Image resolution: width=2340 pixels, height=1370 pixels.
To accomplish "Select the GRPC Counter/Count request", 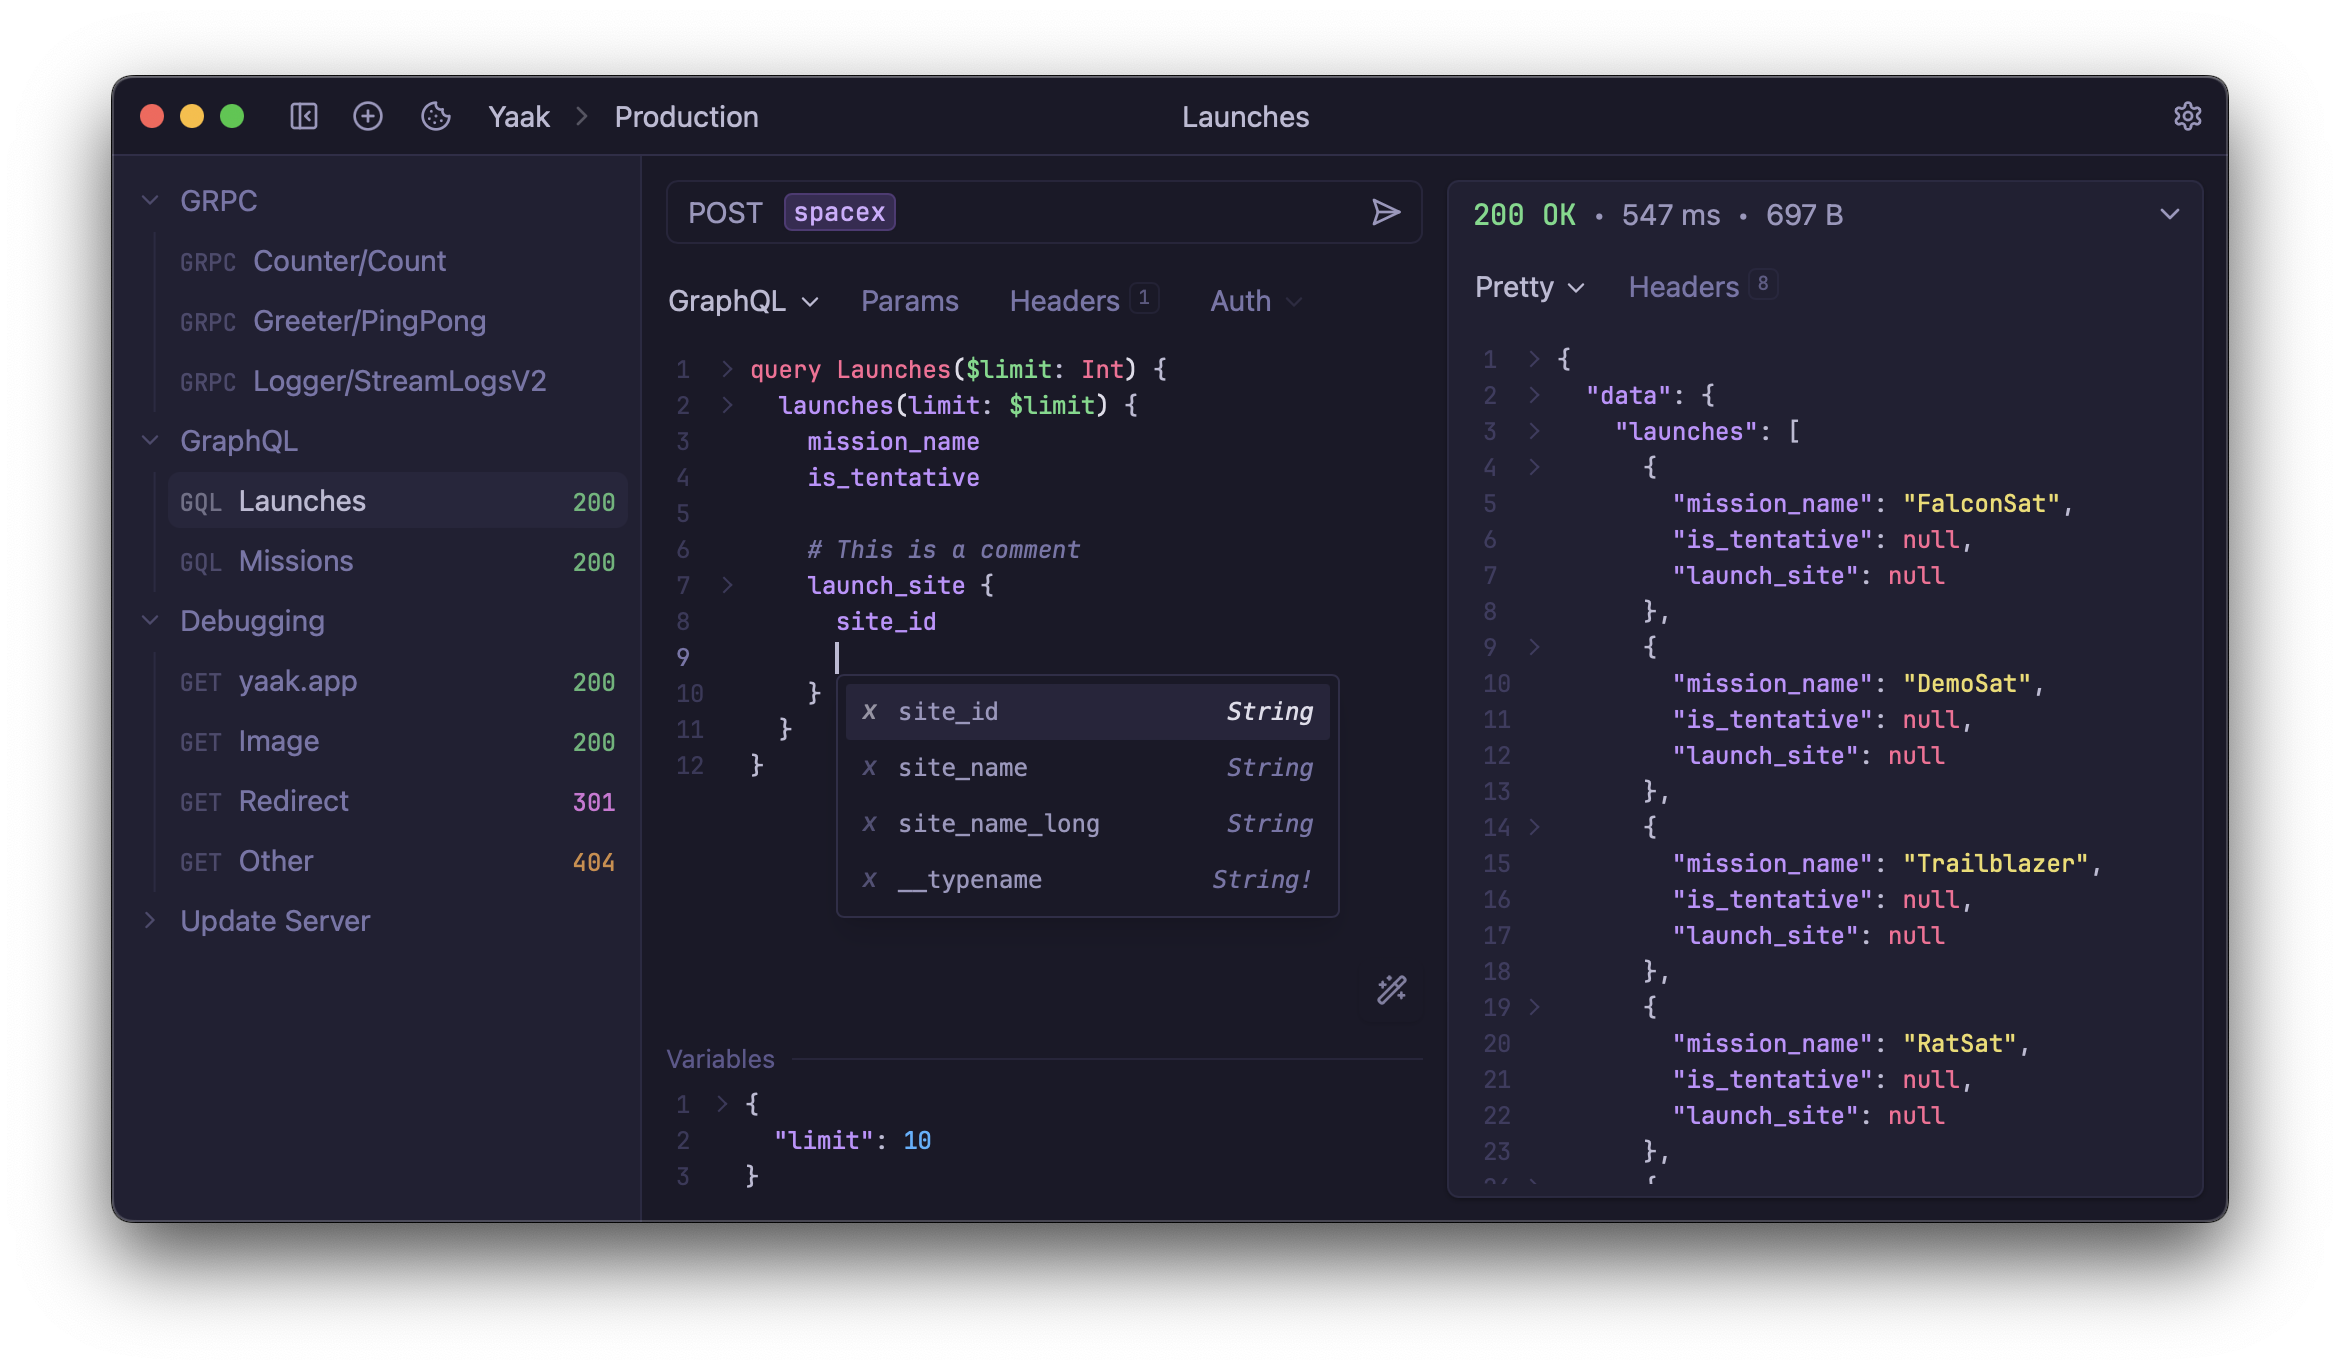I will [350, 261].
